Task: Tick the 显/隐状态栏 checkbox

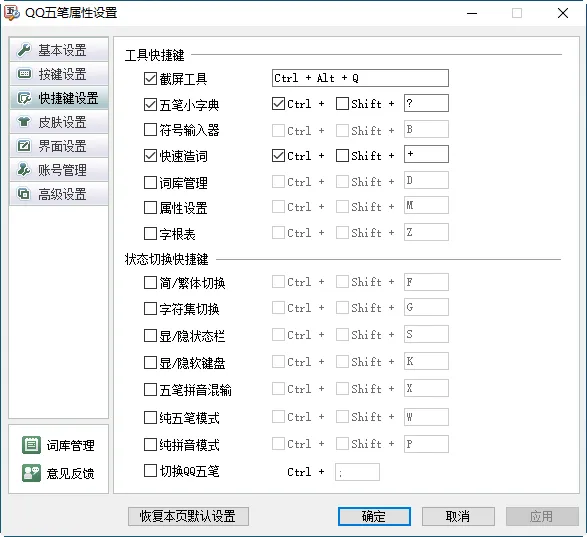Action: pos(150,336)
